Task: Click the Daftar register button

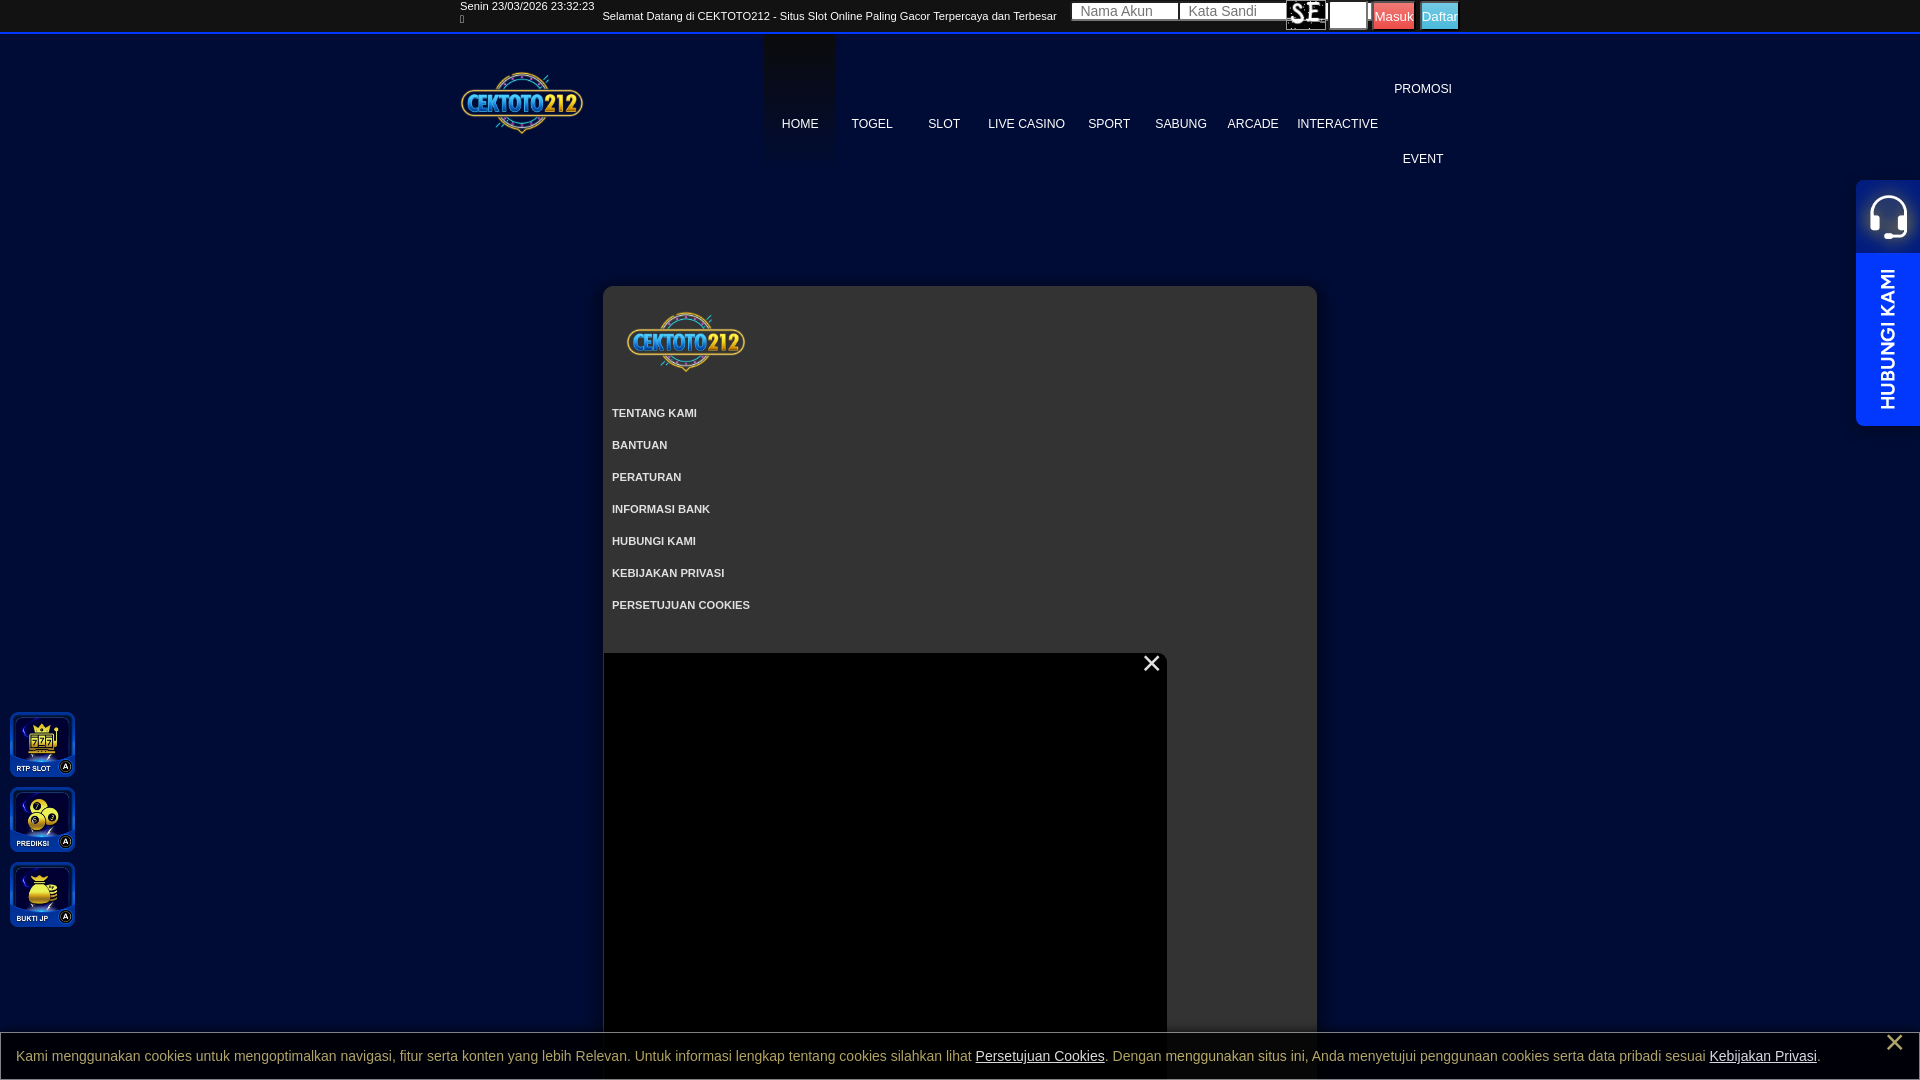Action: click(1439, 16)
